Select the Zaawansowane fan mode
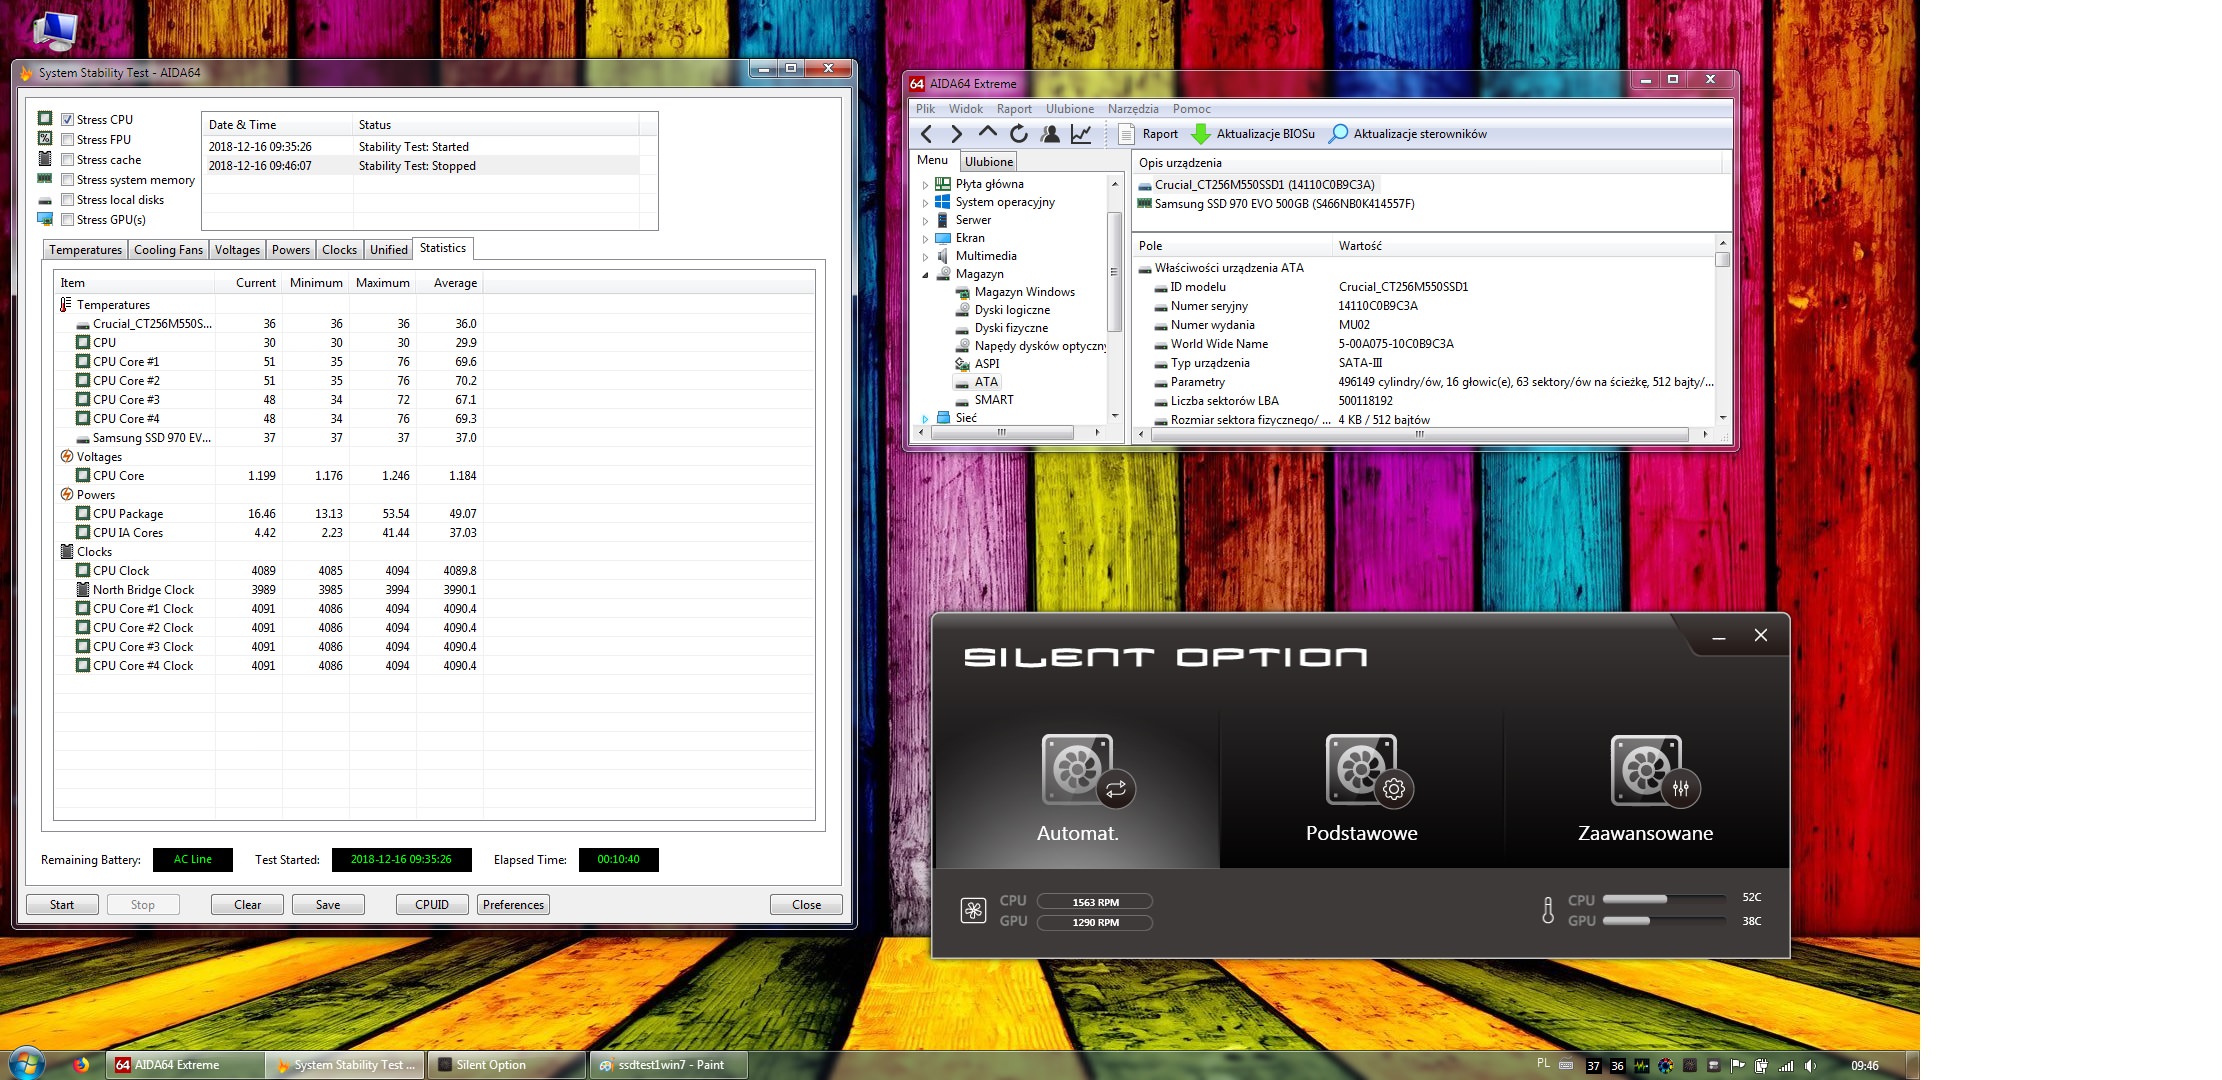Screen dimensions: 2222x1080 pyautogui.click(x=1645, y=788)
